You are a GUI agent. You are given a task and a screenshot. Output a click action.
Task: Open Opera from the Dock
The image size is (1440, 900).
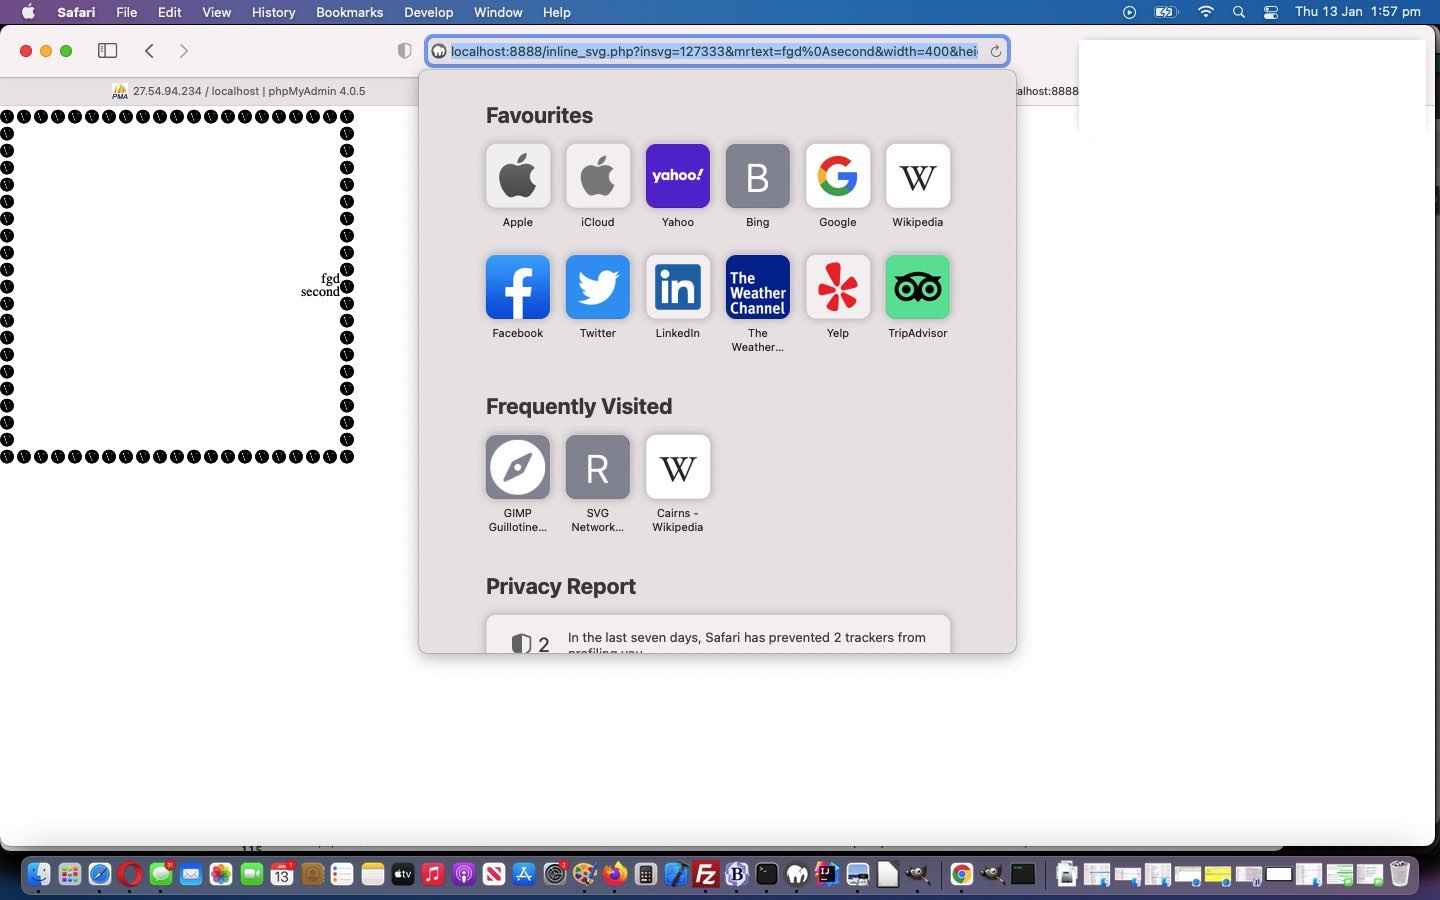[x=130, y=874]
